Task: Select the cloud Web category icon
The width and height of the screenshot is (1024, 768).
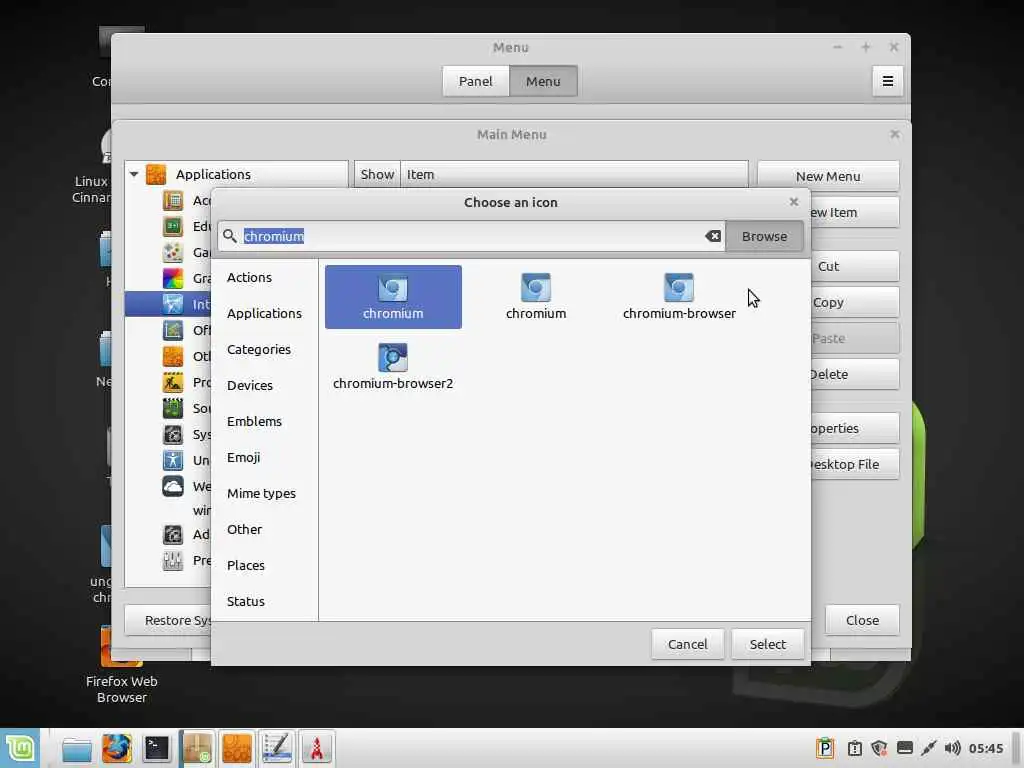Action: pyautogui.click(x=173, y=487)
